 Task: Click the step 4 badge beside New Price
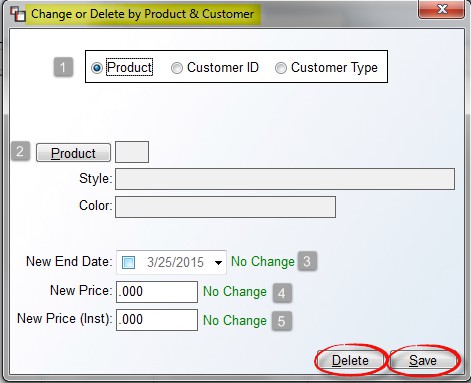(x=282, y=293)
